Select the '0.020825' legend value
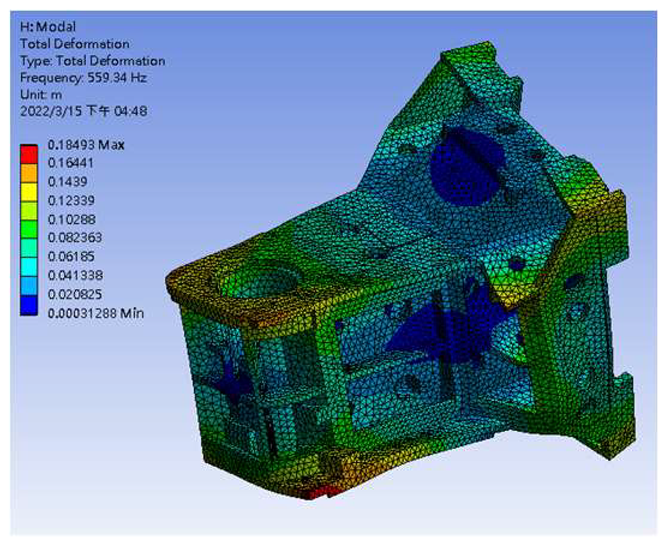667x549 pixels. 75,294
